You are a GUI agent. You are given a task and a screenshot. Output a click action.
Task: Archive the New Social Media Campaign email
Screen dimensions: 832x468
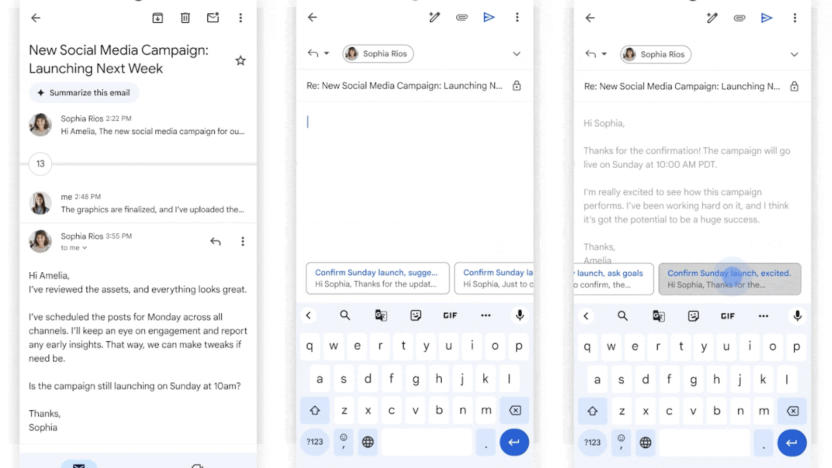pyautogui.click(x=158, y=18)
